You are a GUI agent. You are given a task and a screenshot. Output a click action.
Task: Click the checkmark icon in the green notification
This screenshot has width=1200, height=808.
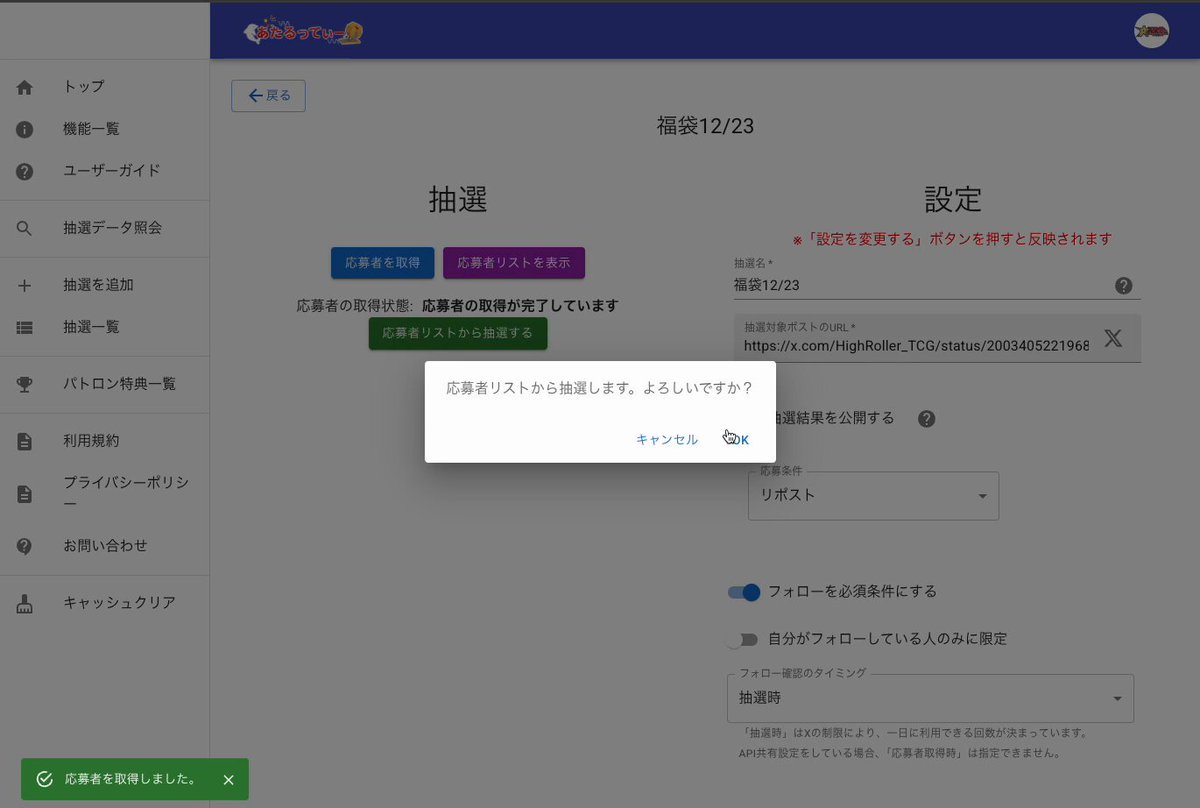(44, 779)
